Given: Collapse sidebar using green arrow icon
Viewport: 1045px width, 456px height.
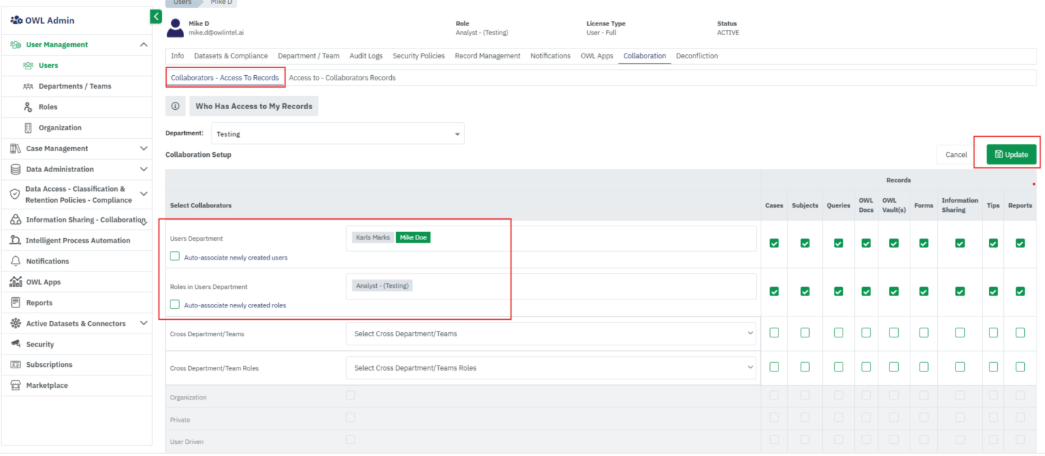Looking at the screenshot, I should click(156, 16).
